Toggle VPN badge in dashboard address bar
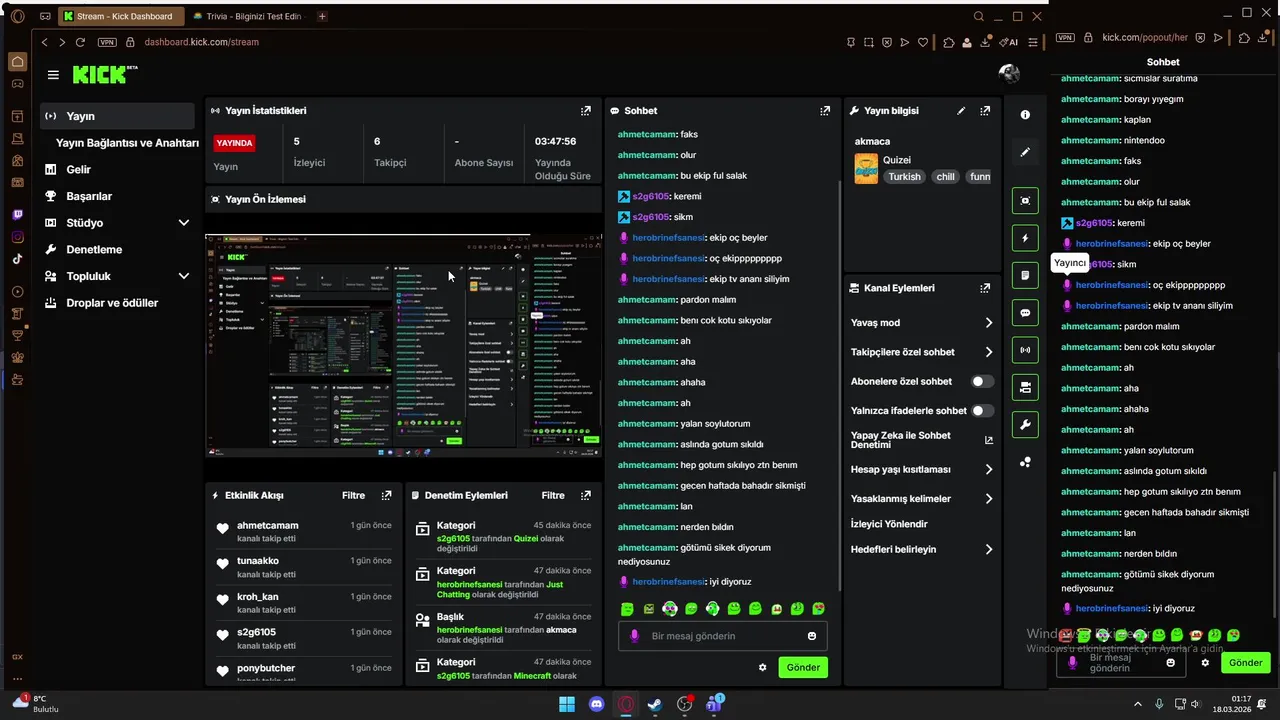This screenshot has width=1280, height=720. tap(107, 42)
